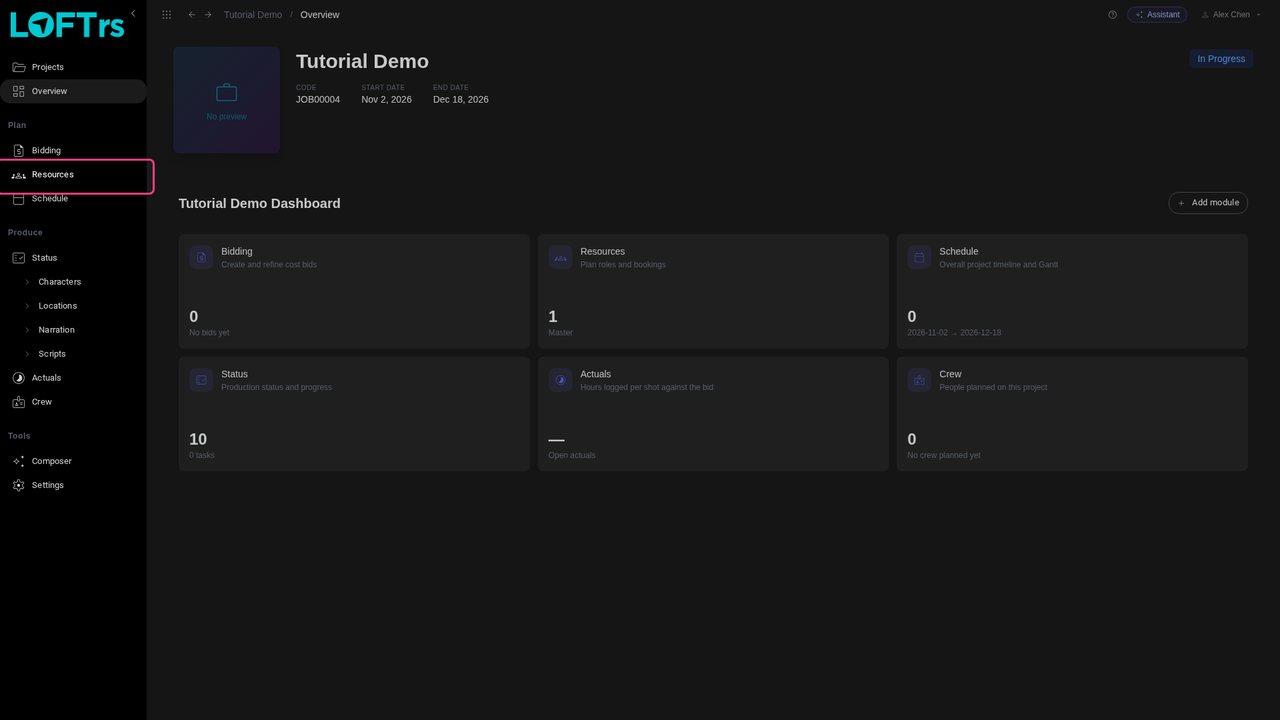Open the app grid menu icon
1280x720 pixels.
[166, 15]
